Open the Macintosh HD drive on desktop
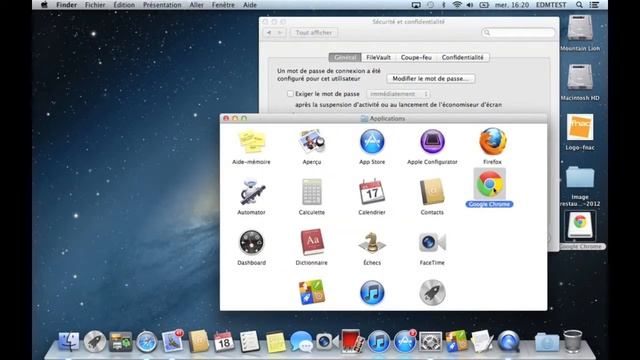This screenshot has height=360, width=640. coord(580,78)
